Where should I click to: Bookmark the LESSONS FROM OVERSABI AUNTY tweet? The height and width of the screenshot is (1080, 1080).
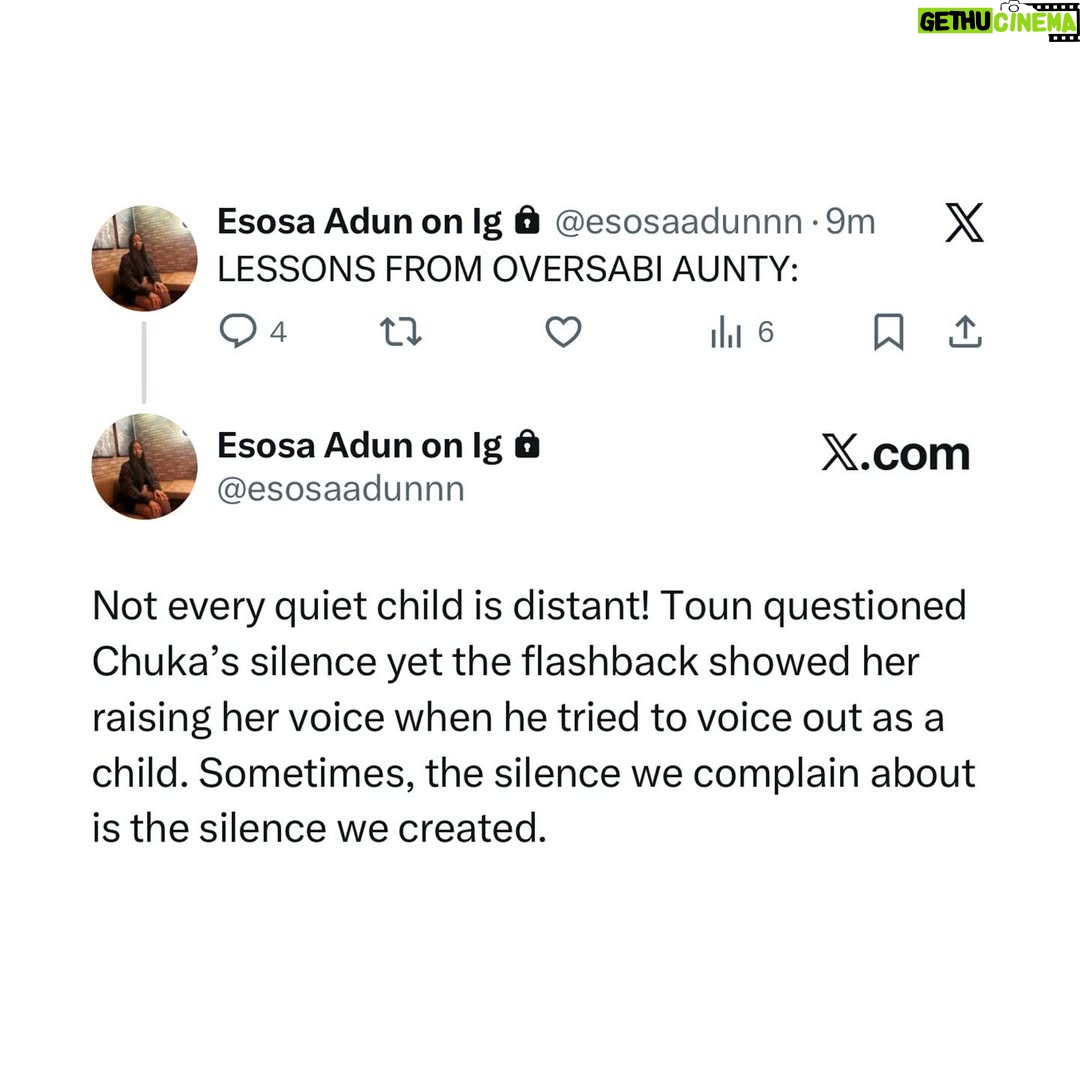(x=889, y=331)
